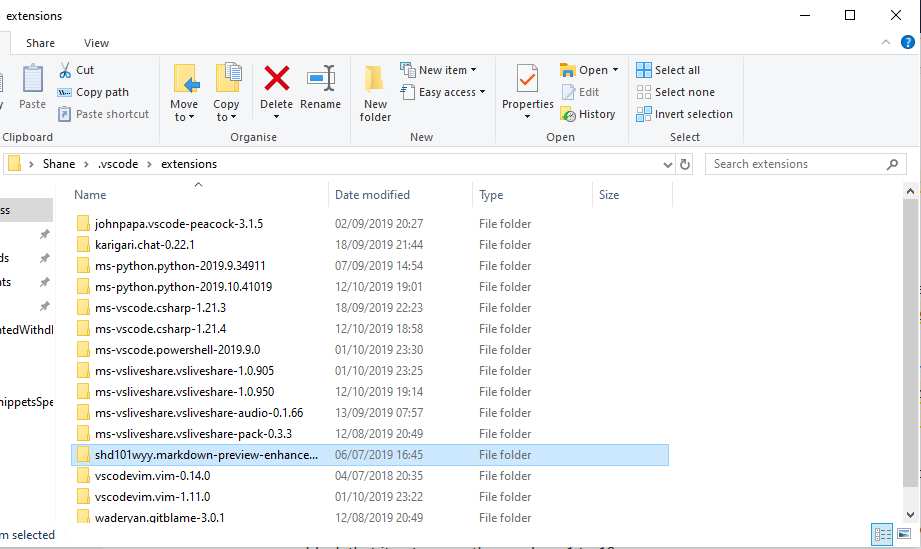Select folder karigari.chat-0.22.1
The image size is (921, 549).
coord(369,245)
